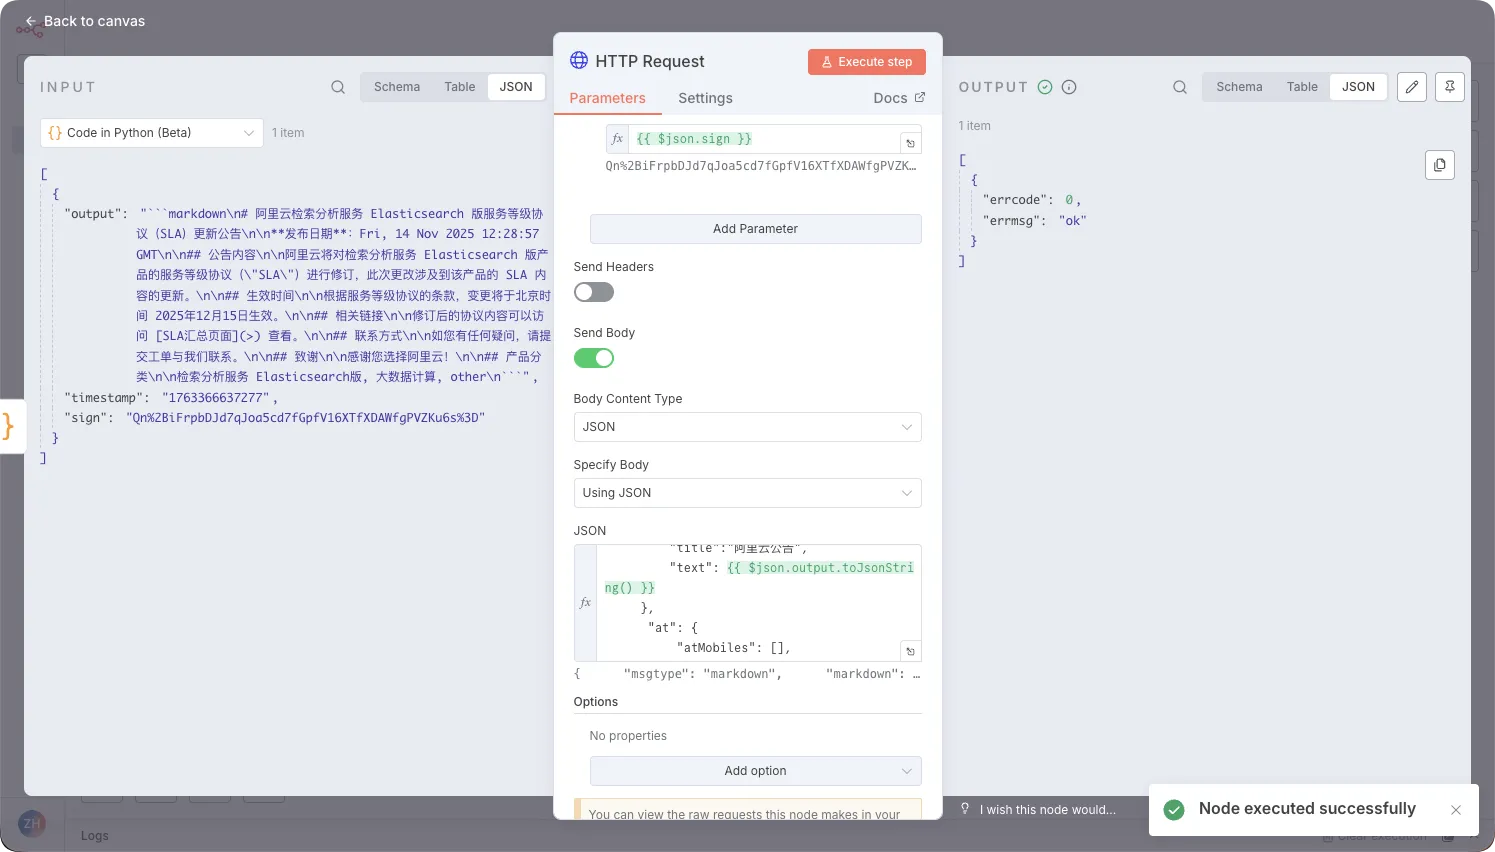1495x852 pixels.
Task: Click the Execute step button
Action: [x=866, y=62]
